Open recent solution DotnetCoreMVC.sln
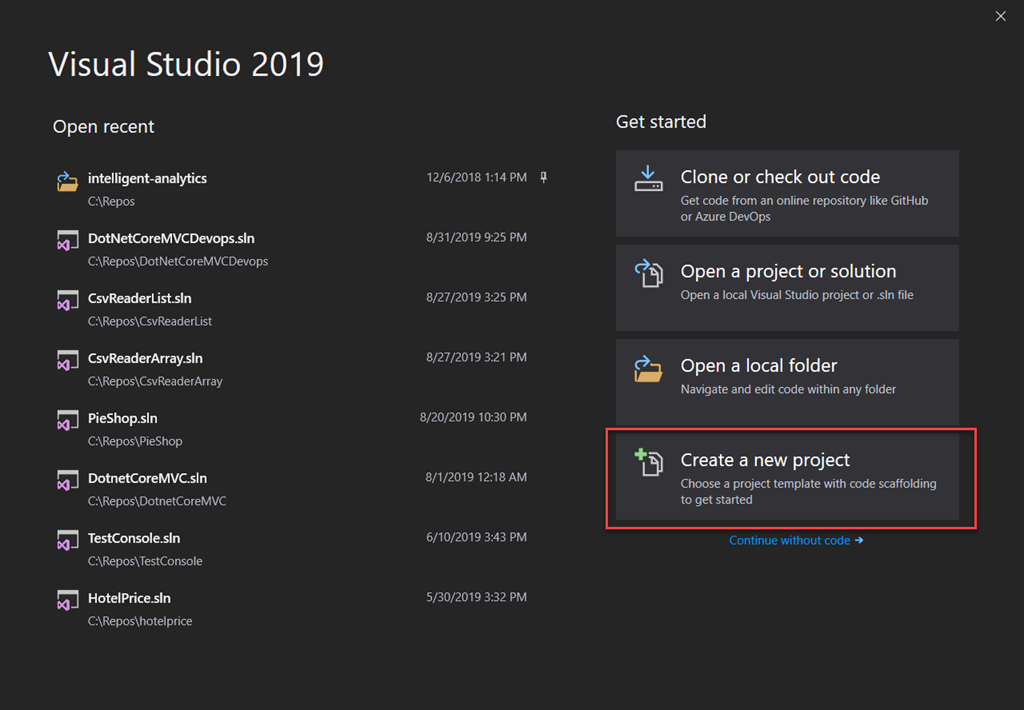Screen dimensions: 1024x710 (301, 489)
